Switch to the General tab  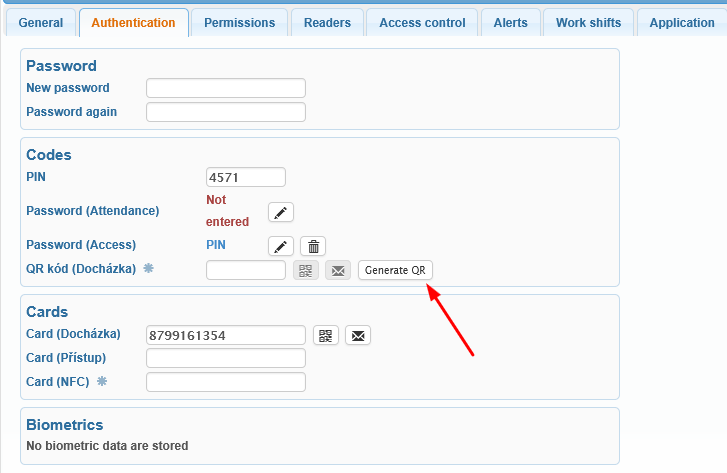[x=40, y=23]
